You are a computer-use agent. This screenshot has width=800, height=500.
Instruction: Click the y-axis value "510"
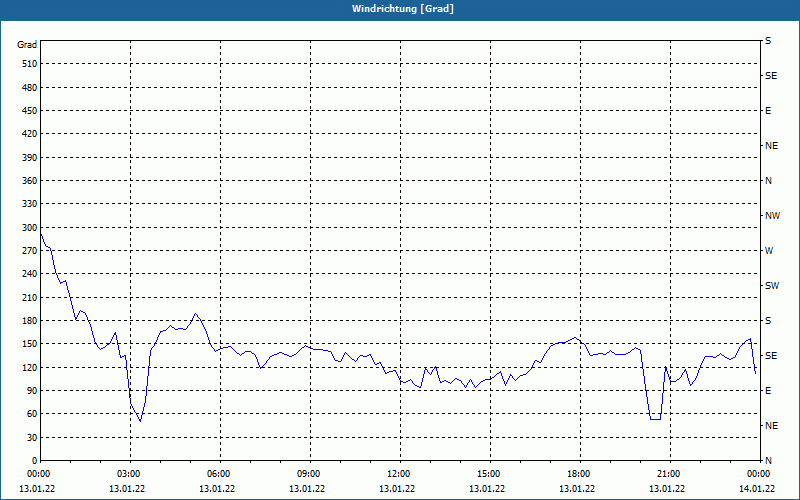coord(30,64)
